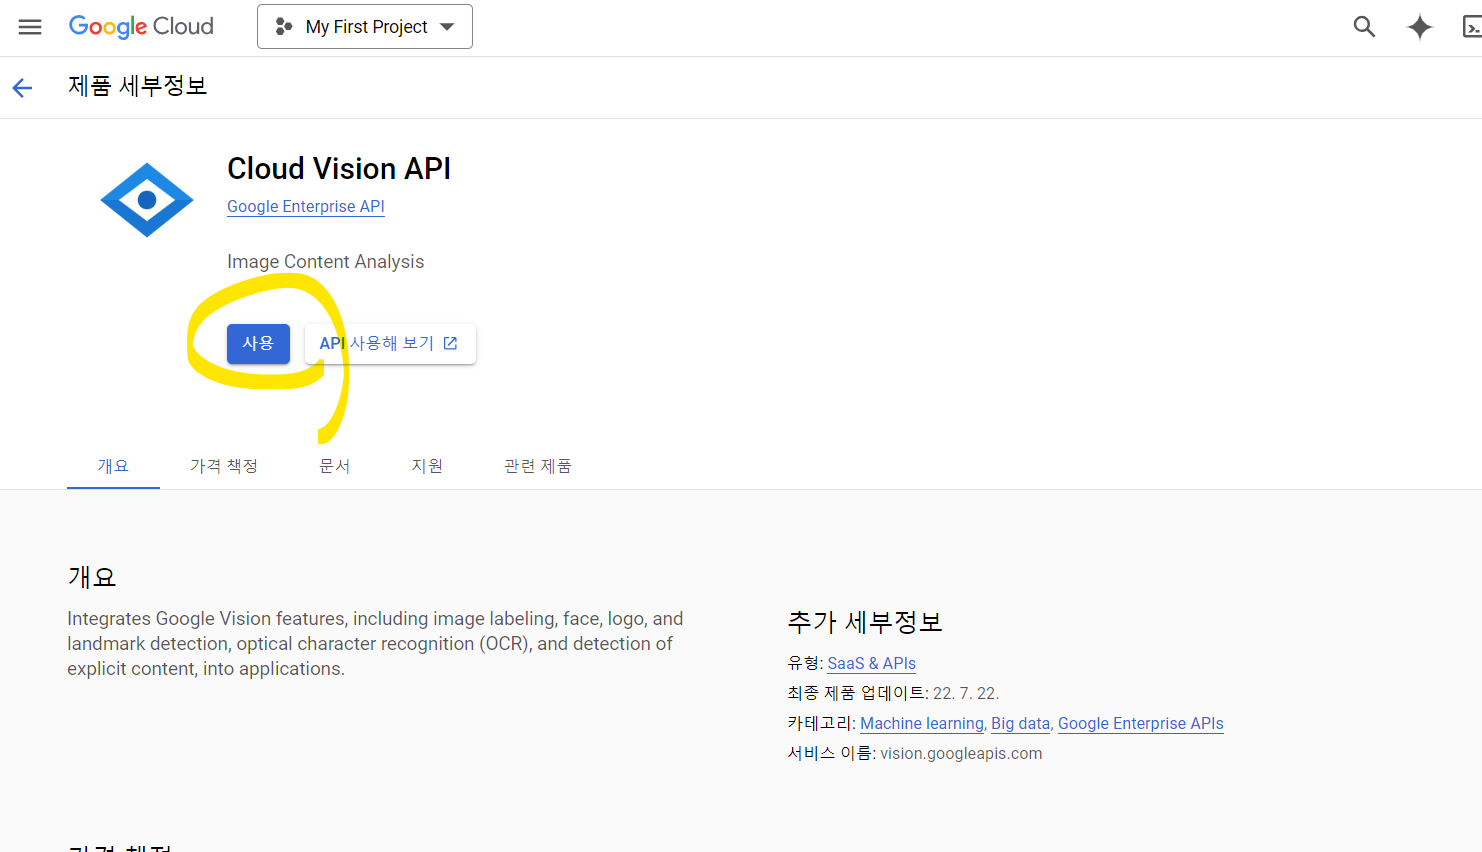
Task: Click the vision.googleapis.com service name text
Action: [961, 753]
